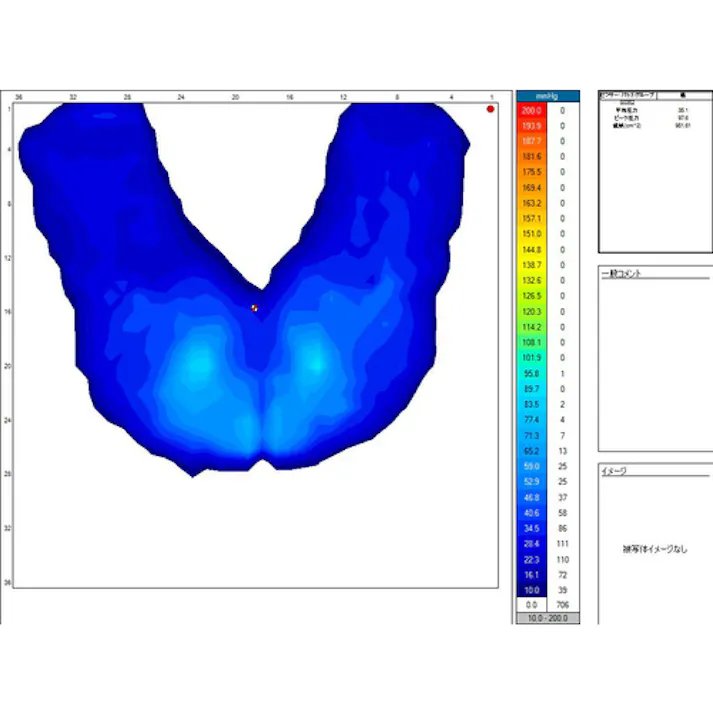Select the white 0.0 legend cell
The image size is (713, 713).
531,605
